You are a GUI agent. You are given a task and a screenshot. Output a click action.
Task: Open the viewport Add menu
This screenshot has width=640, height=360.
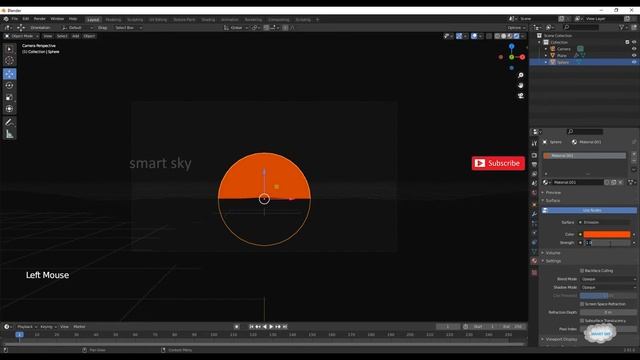[76, 36]
